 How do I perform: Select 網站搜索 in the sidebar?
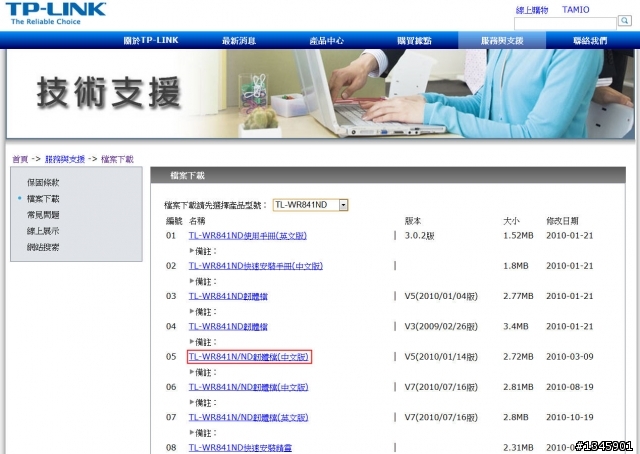click(x=43, y=247)
